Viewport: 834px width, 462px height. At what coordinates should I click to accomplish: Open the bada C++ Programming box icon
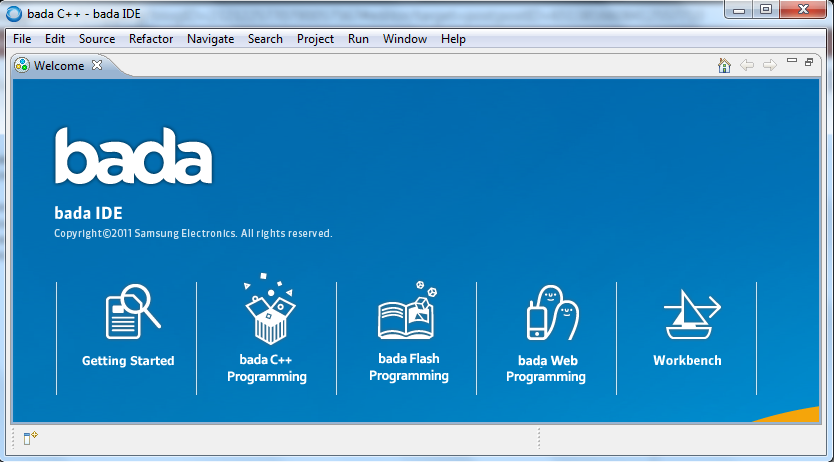[x=269, y=308]
